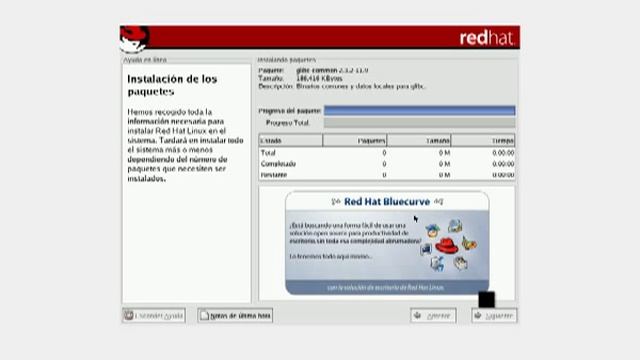The width and height of the screenshot is (640, 360).
Task: Click the Estado column header
Action: pos(291,140)
